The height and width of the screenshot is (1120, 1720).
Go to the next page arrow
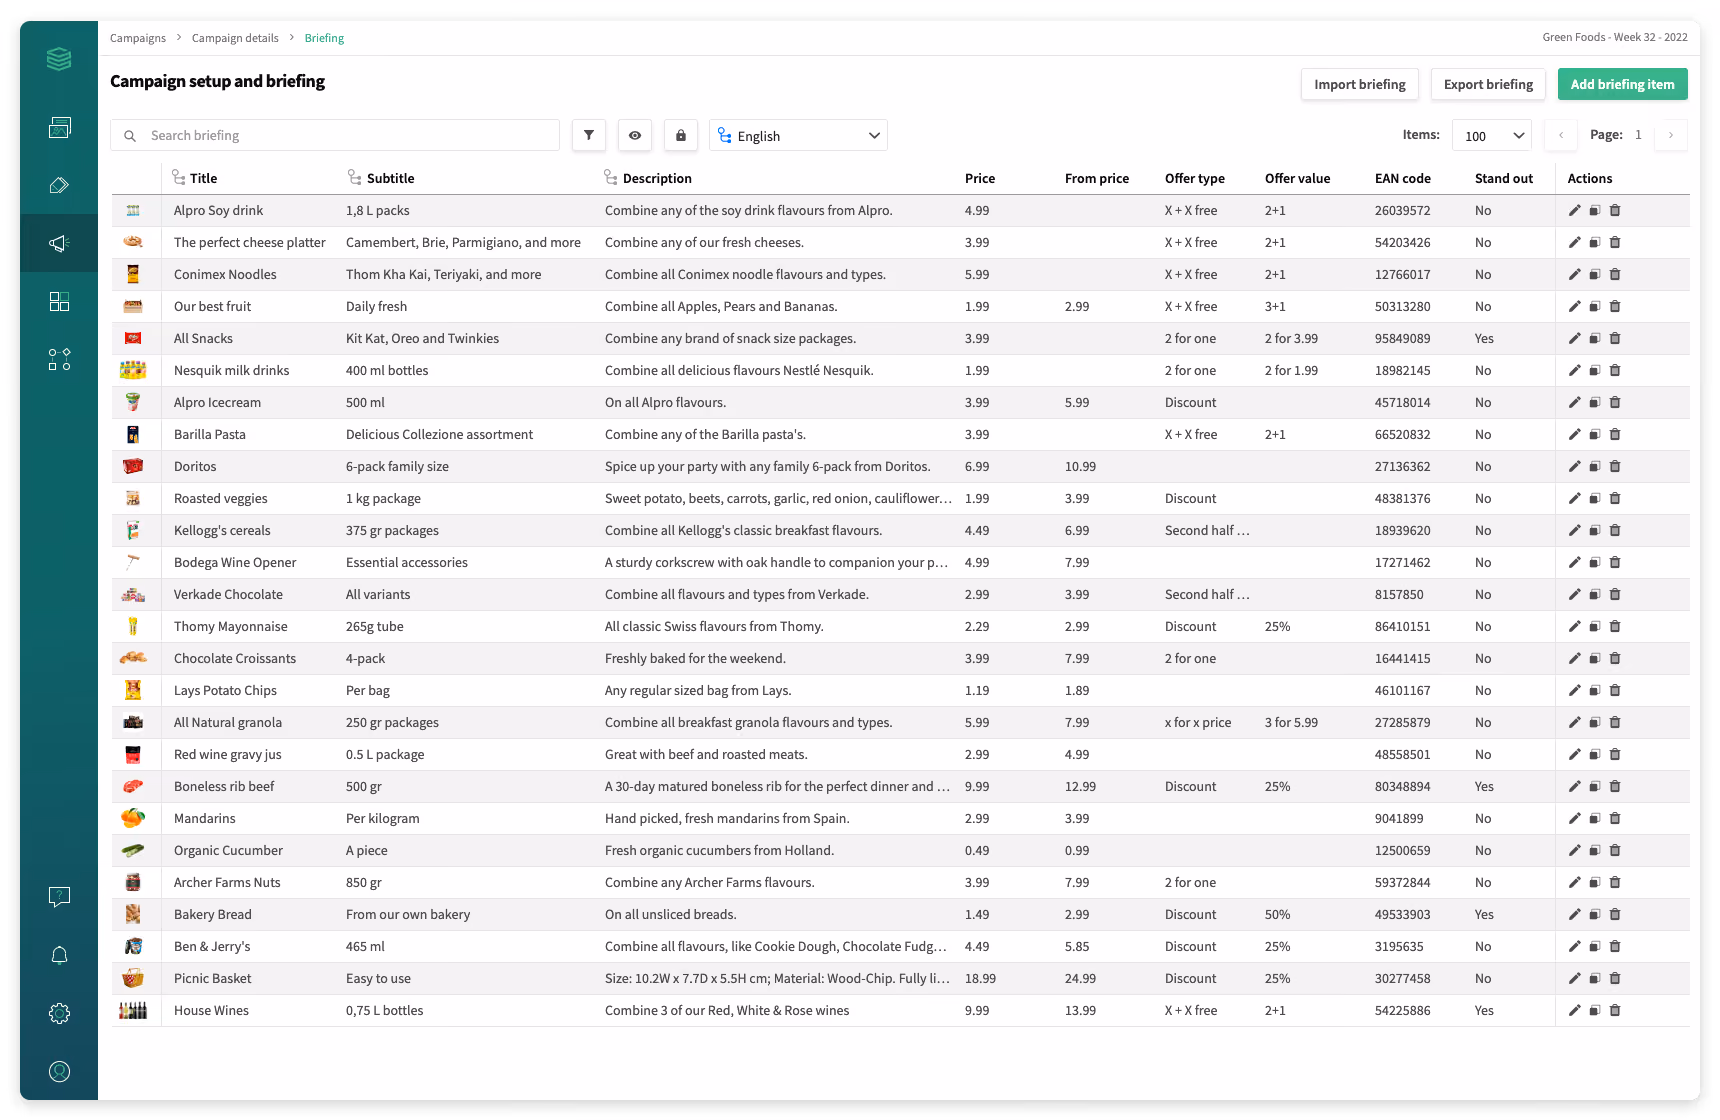click(x=1671, y=135)
